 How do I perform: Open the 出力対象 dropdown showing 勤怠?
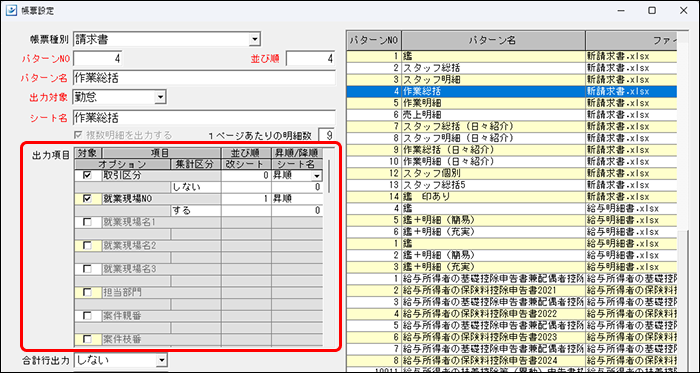click(160, 96)
